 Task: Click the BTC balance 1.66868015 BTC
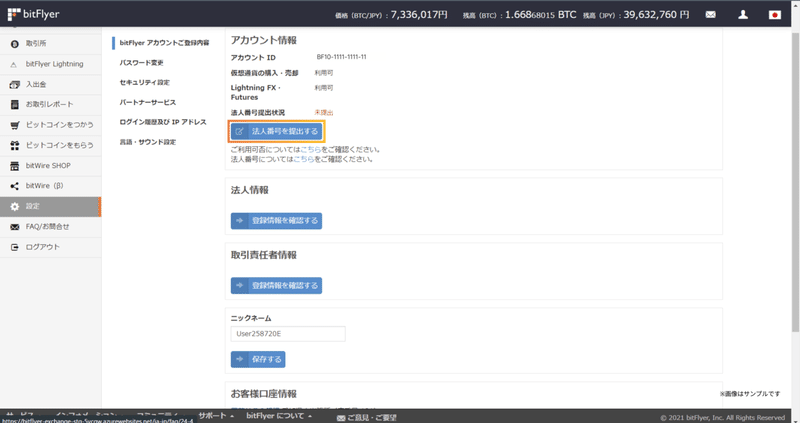[541, 15]
